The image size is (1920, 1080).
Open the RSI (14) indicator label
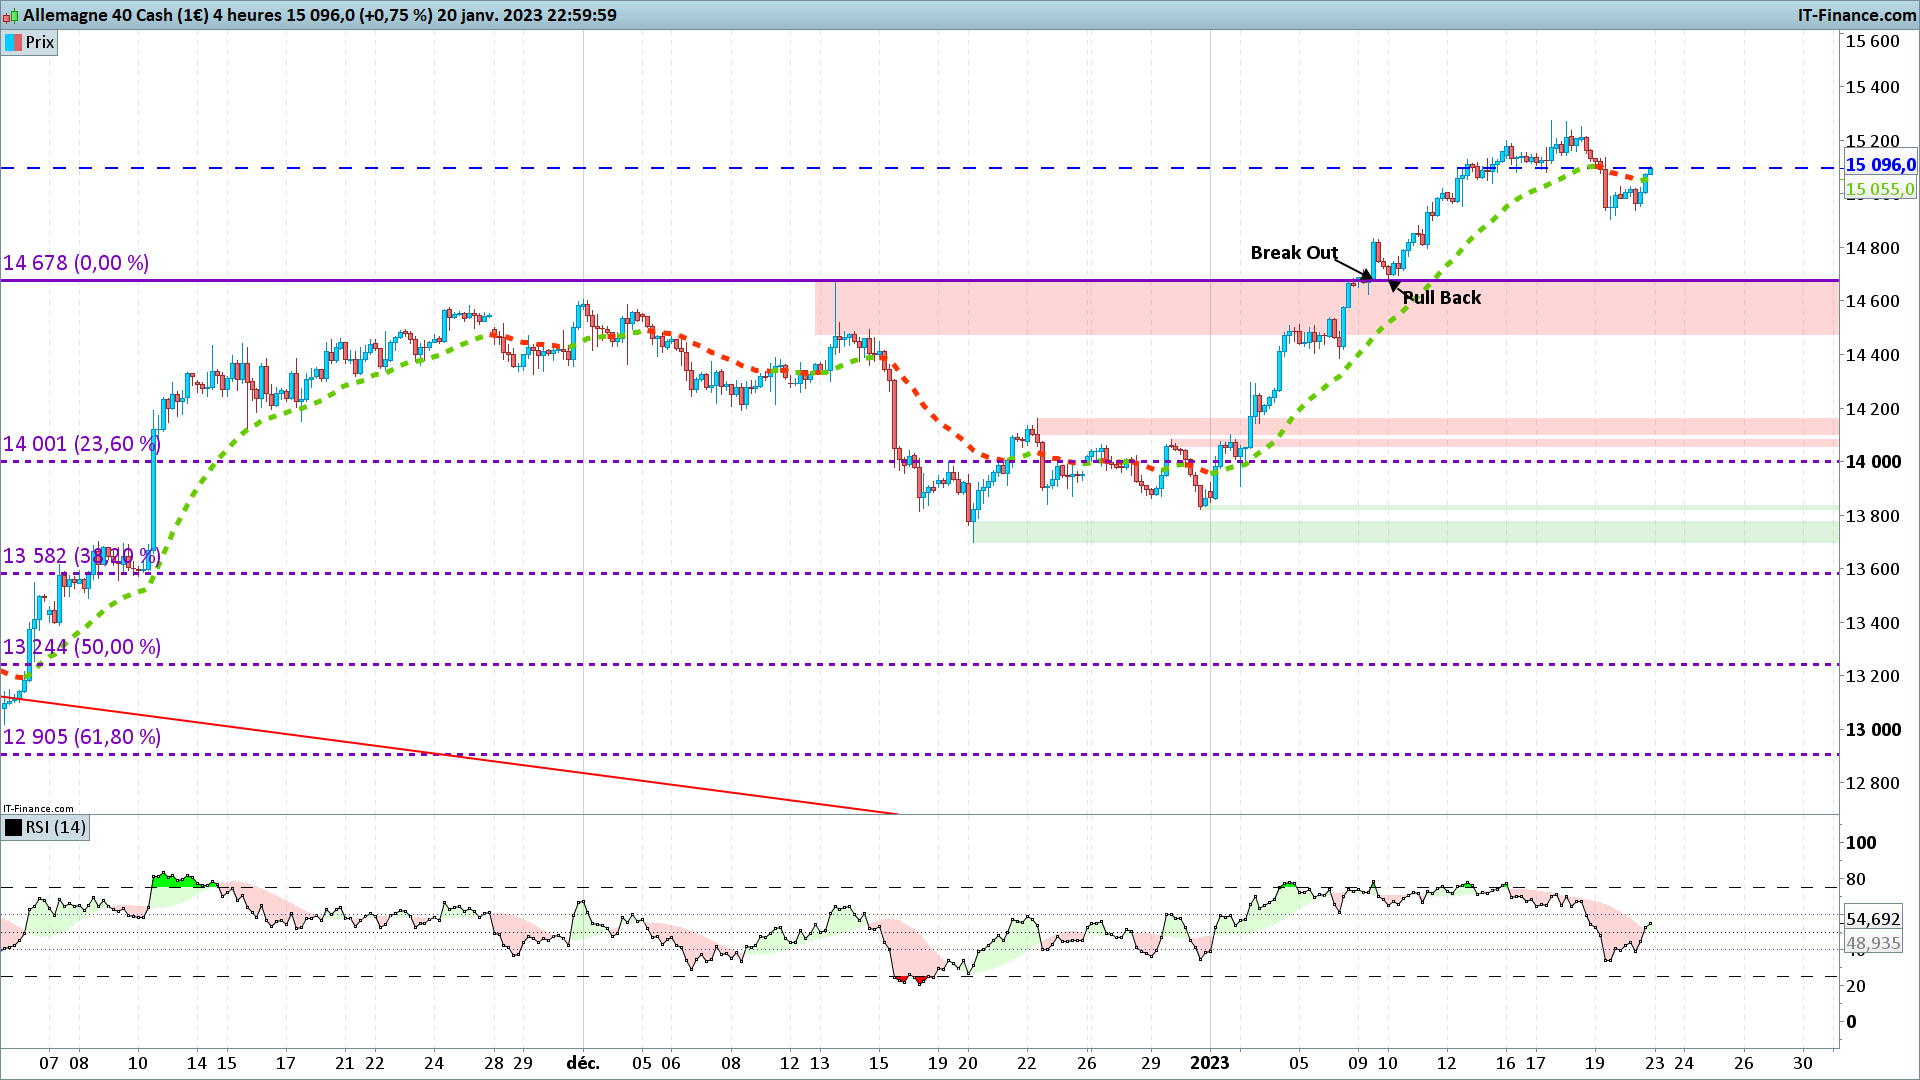point(56,827)
